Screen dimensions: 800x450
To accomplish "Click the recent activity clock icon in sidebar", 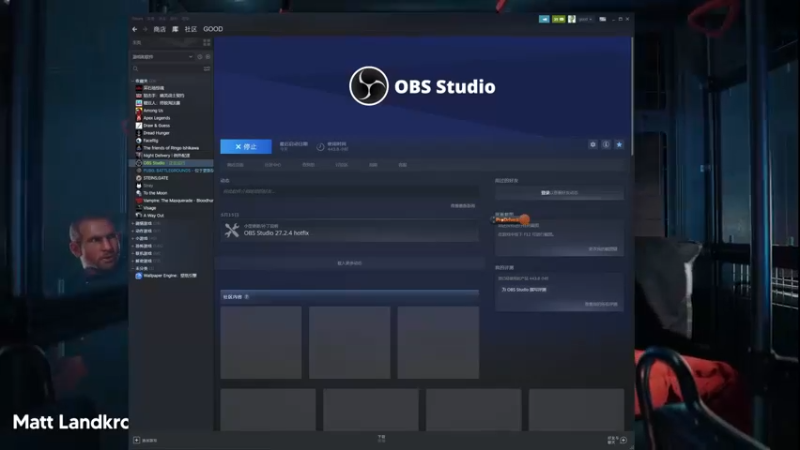I will pos(199,57).
